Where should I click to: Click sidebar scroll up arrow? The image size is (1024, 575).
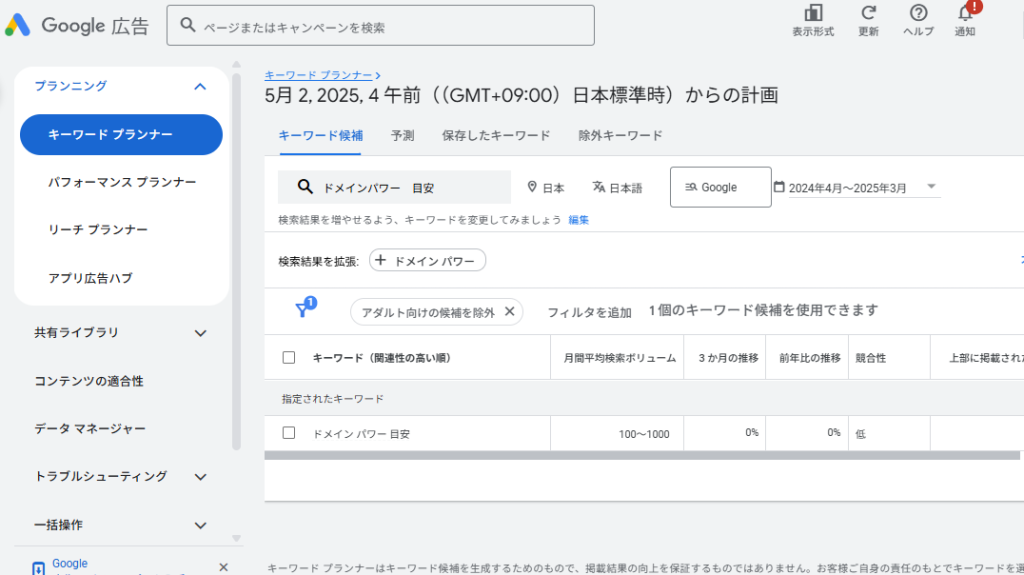[236, 64]
